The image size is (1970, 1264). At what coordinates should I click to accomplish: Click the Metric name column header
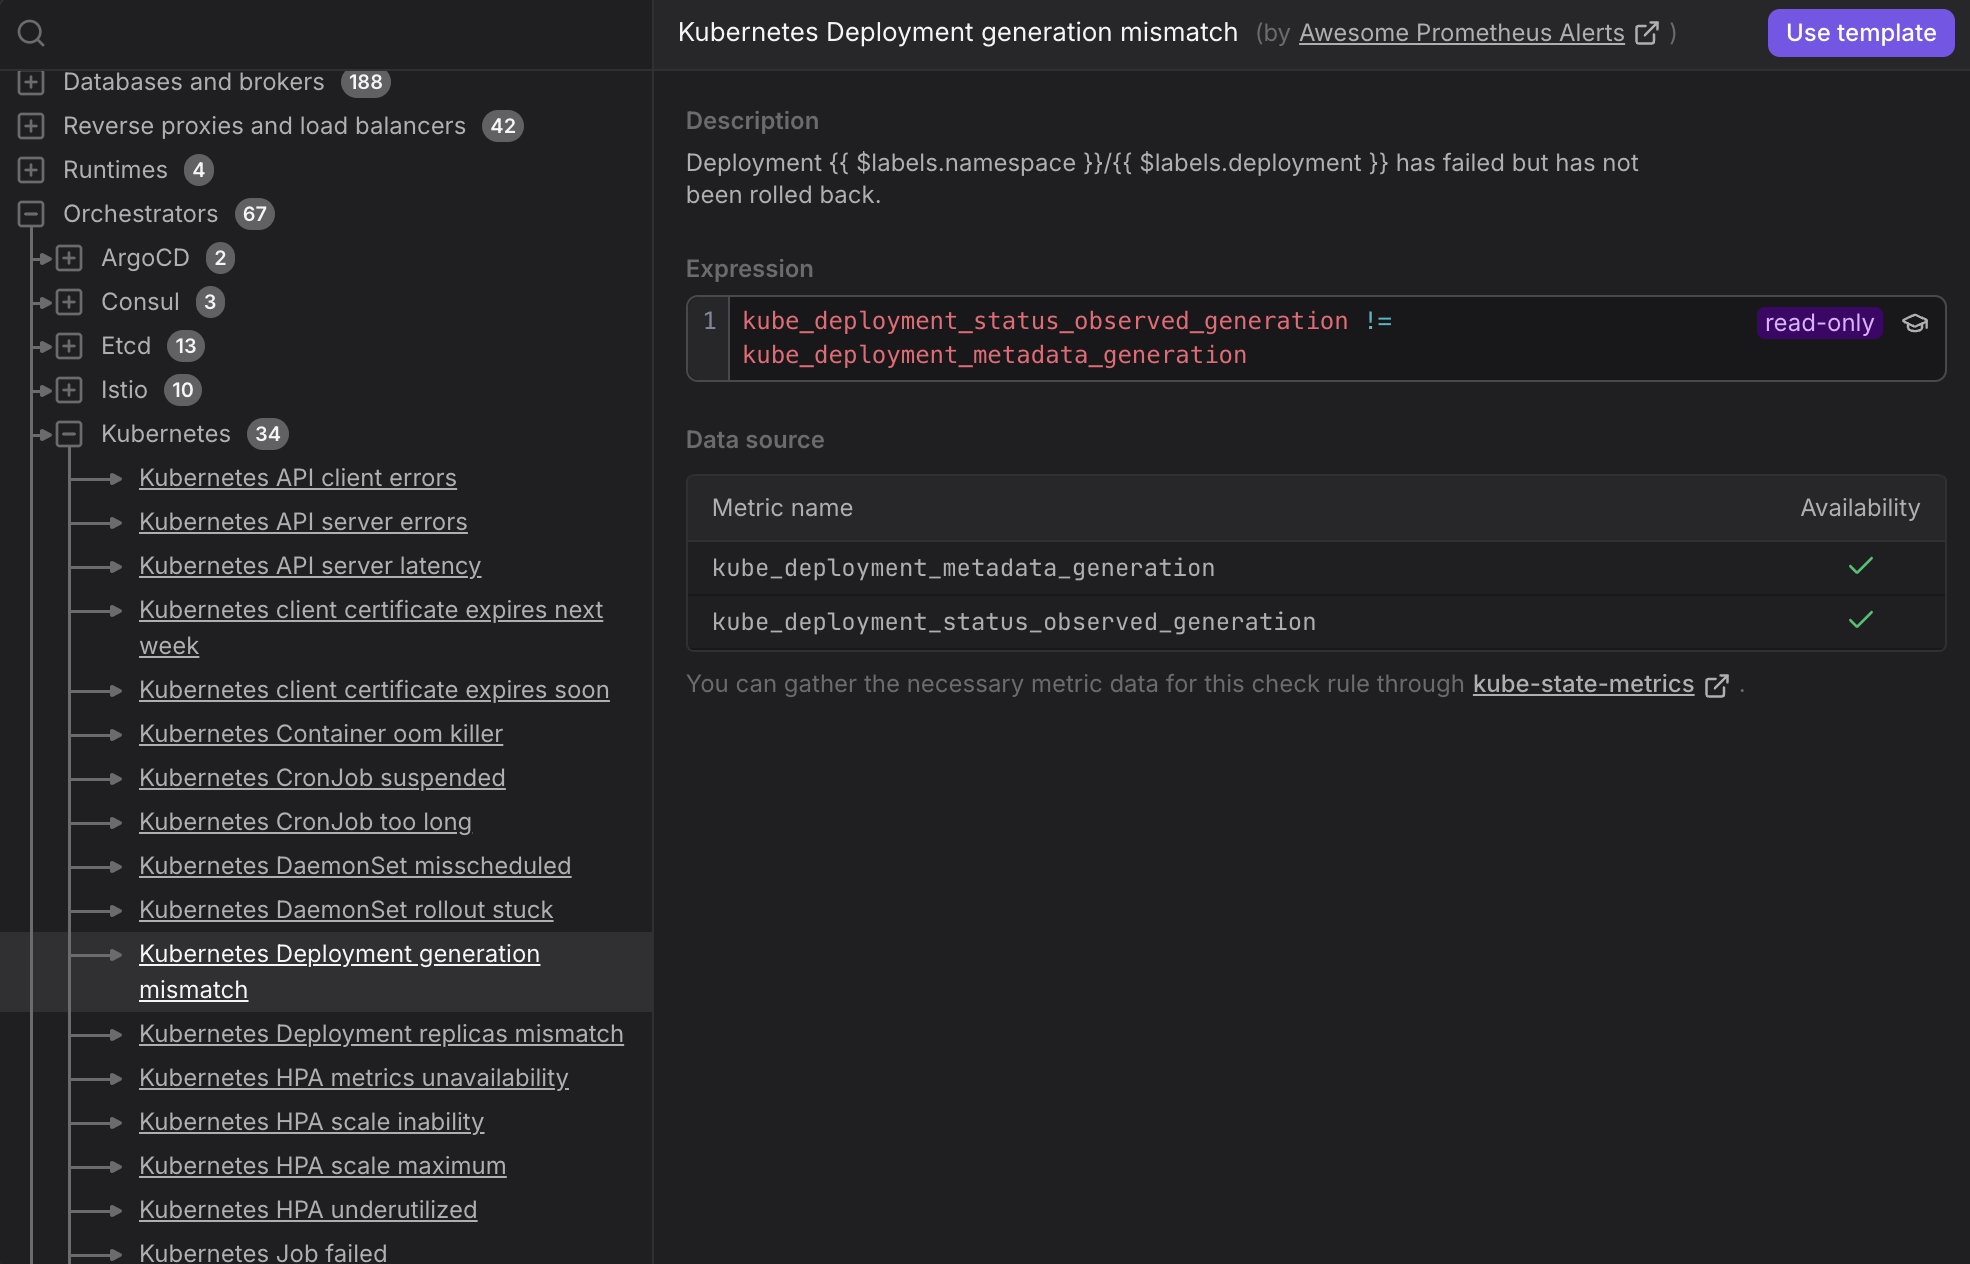tap(782, 508)
